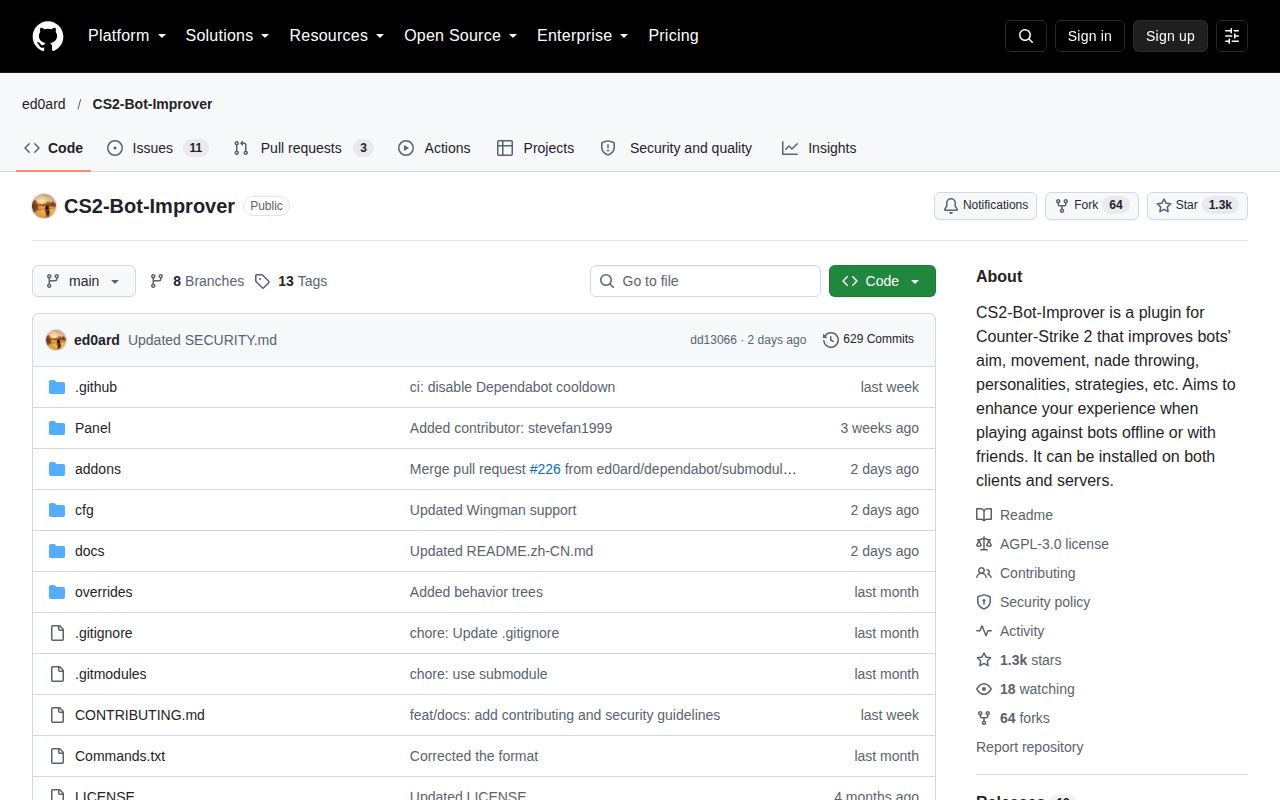Image resolution: width=1280 pixels, height=800 pixels.
Task: Click the addons folder icon
Action: [57, 469]
